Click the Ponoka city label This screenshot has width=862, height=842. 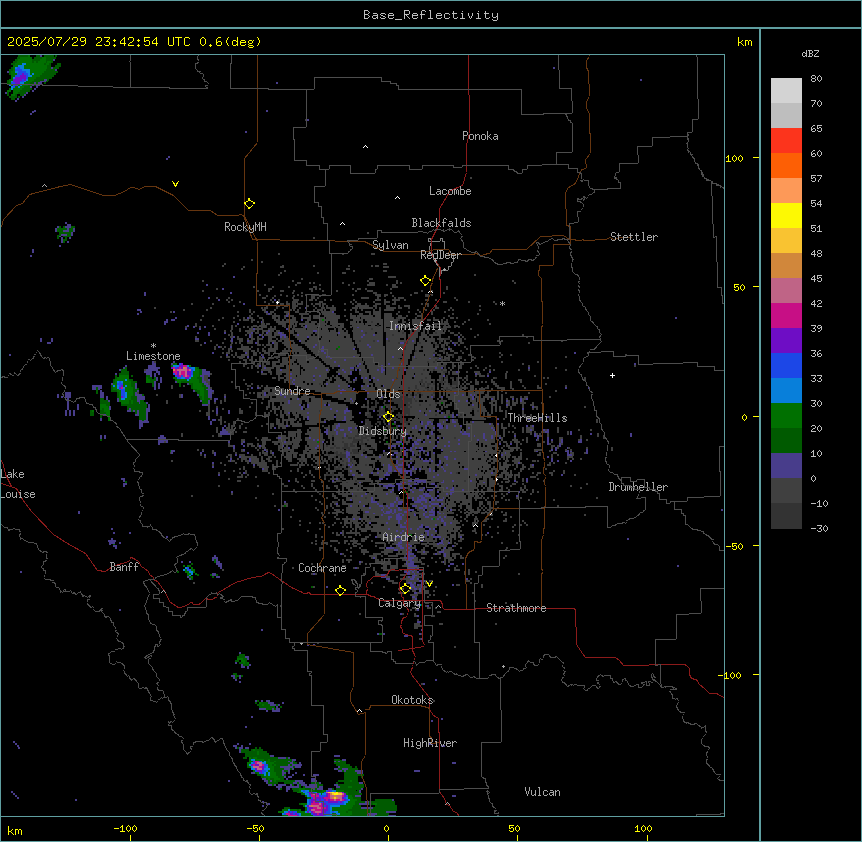click(480, 136)
